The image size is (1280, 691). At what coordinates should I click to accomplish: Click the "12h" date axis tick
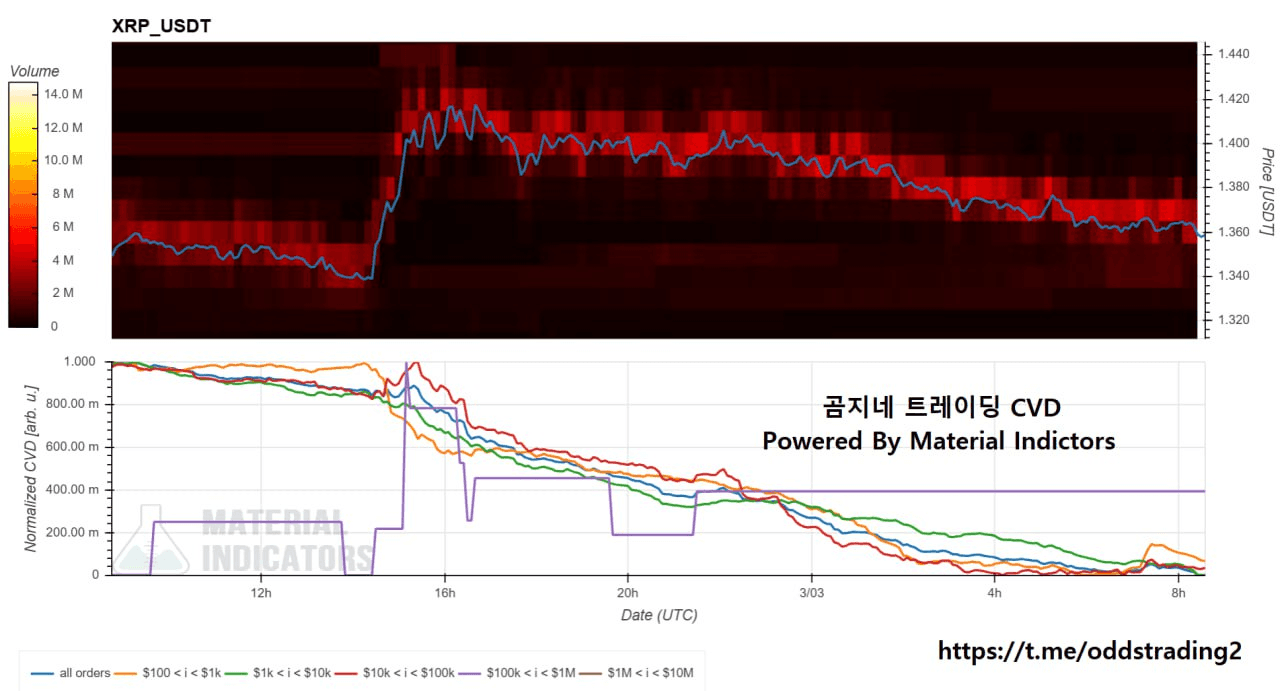(261, 594)
